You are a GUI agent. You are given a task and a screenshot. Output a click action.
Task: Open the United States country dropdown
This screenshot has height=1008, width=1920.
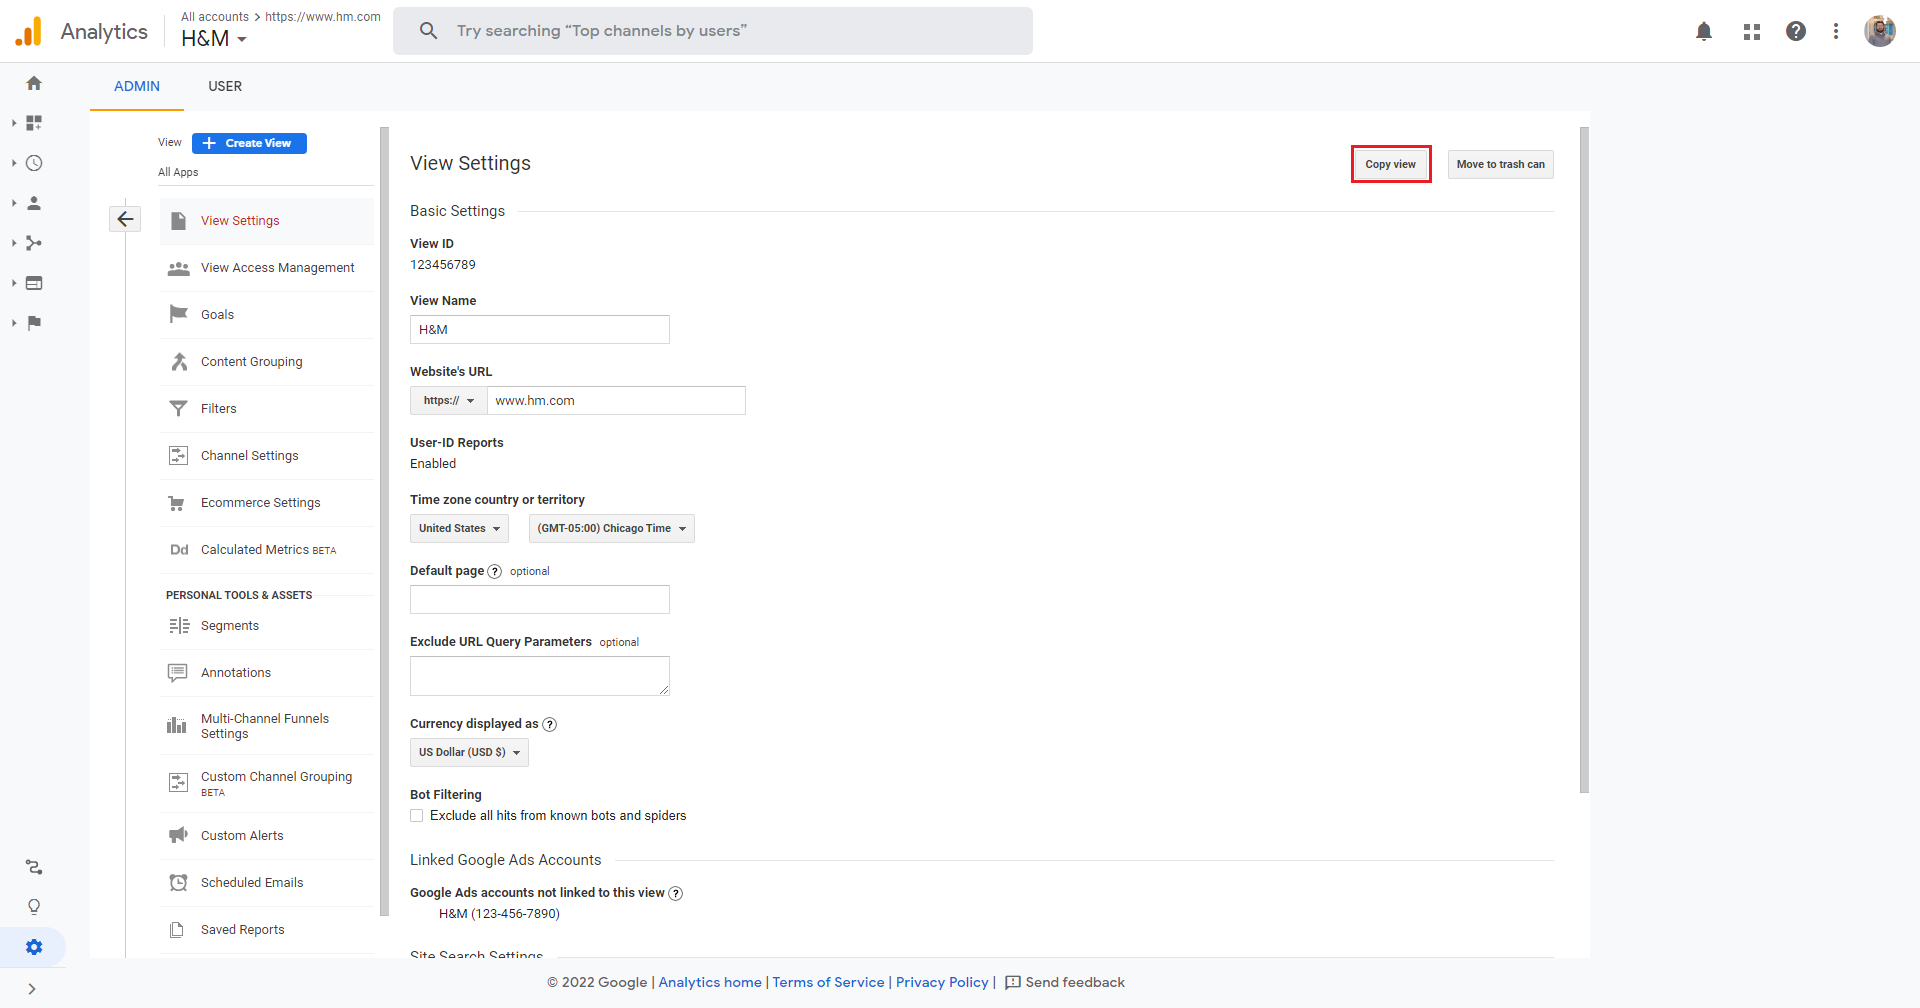[459, 528]
